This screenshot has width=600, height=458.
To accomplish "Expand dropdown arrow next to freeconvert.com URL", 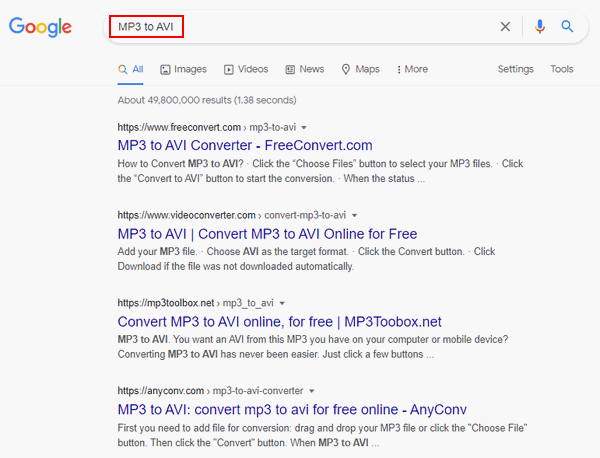I will click(x=304, y=127).
